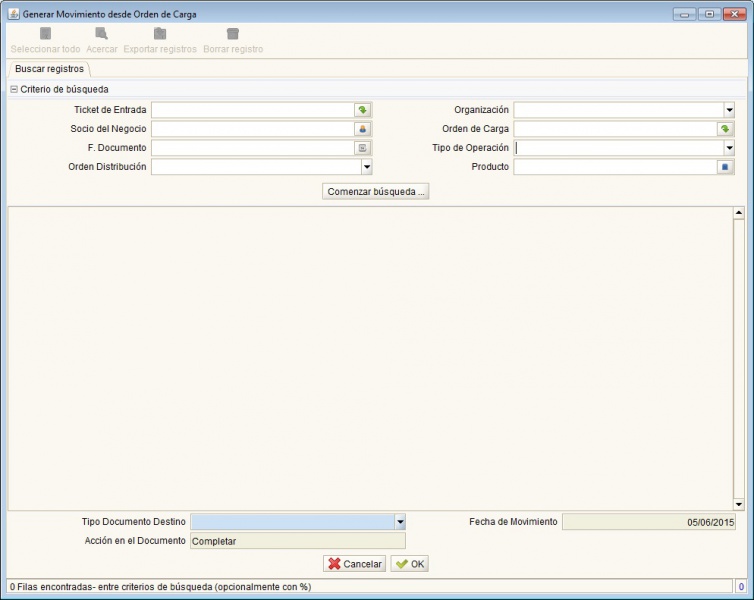Close the Generar Movimiento window
Viewport: 754px width, 600px height.
pyautogui.click(x=734, y=14)
